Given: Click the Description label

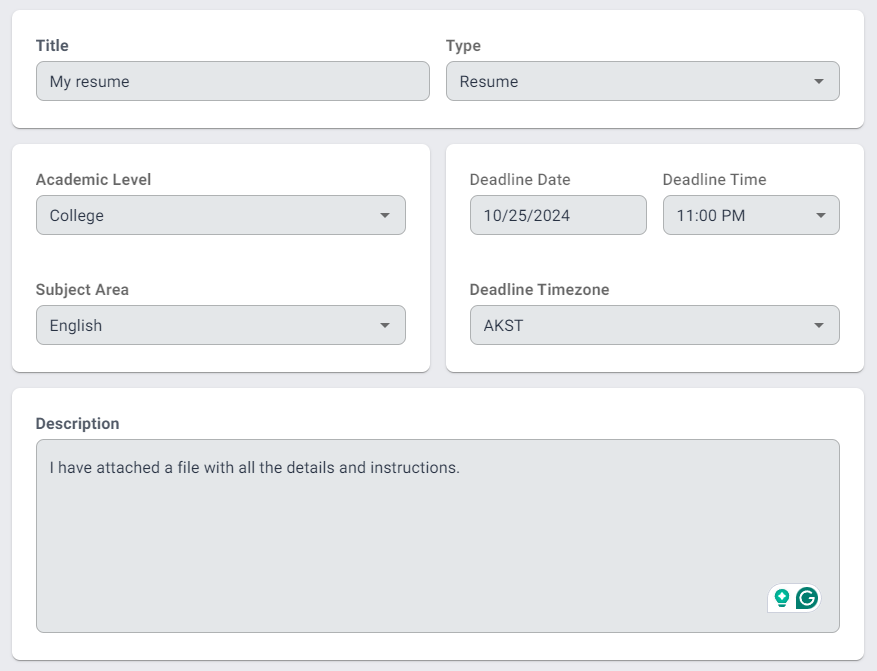Looking at the screenshot, I should click(x=77, y=423).
